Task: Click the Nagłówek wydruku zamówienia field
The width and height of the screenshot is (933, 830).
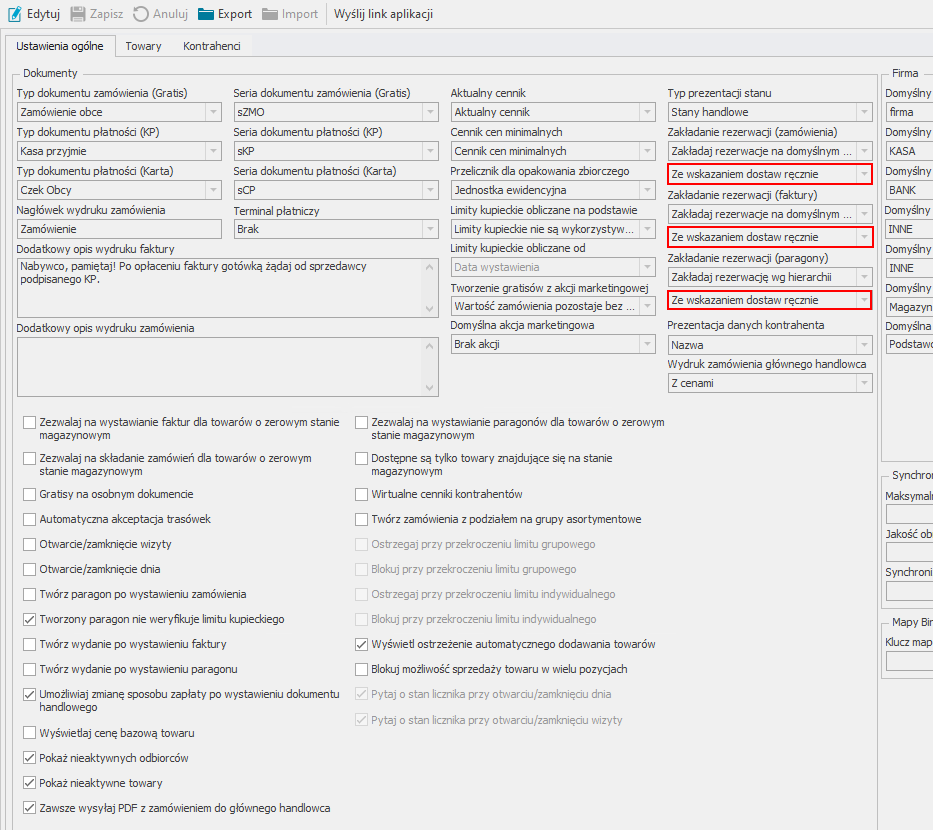Action: pos(119,229)
